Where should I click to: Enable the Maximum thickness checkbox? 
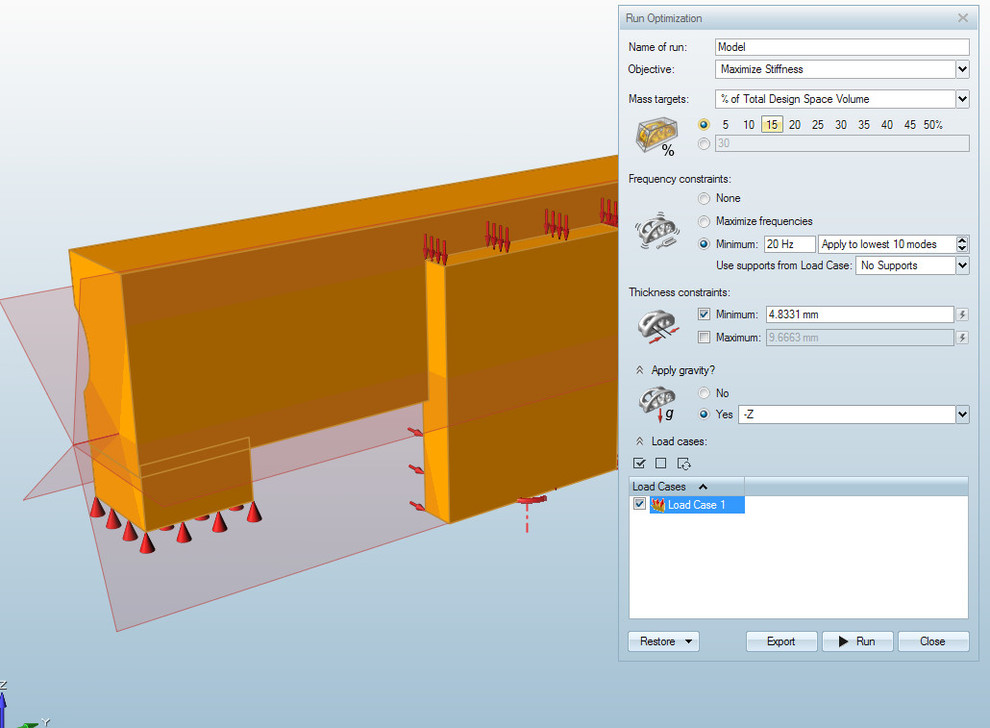coord(704,338)
